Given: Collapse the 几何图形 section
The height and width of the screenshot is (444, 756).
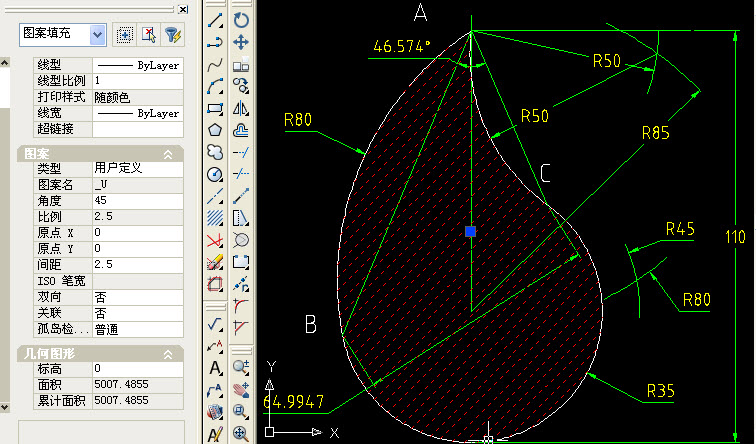Looking at the screenshot, I should pyautogui.click(x=168, y=354).
